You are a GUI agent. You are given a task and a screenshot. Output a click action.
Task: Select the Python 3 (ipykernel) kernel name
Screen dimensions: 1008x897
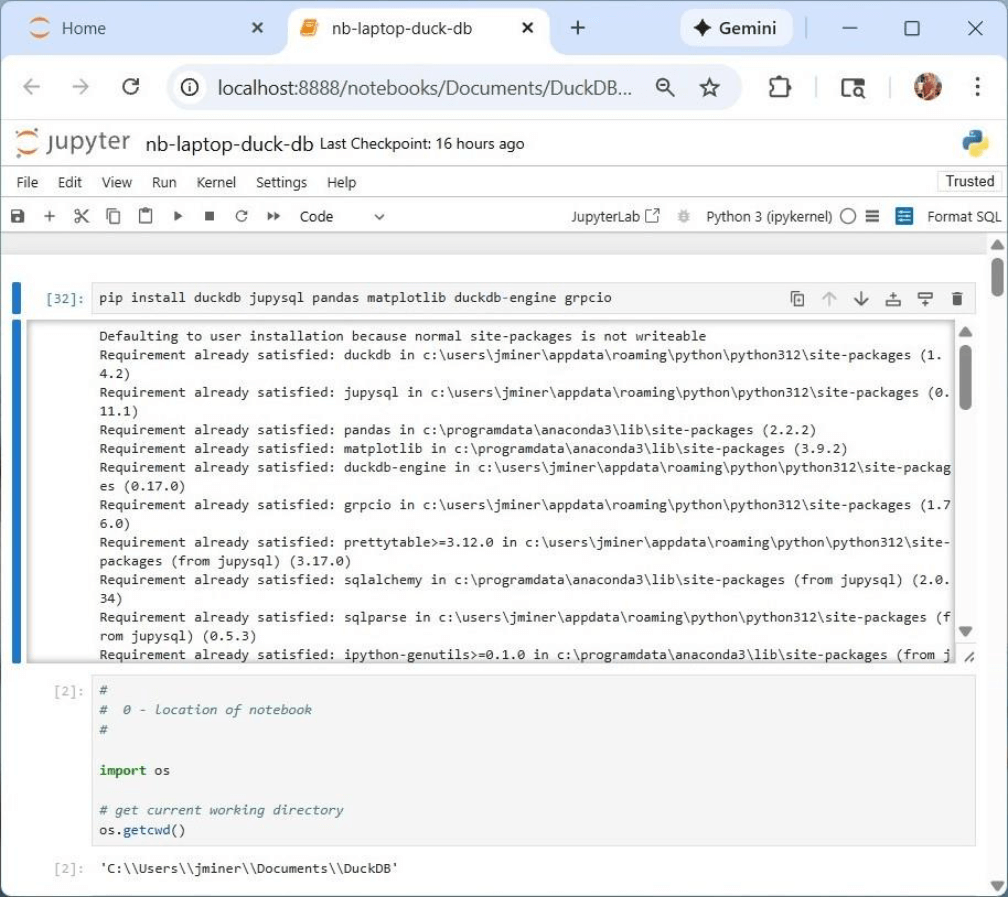point(769,217)
